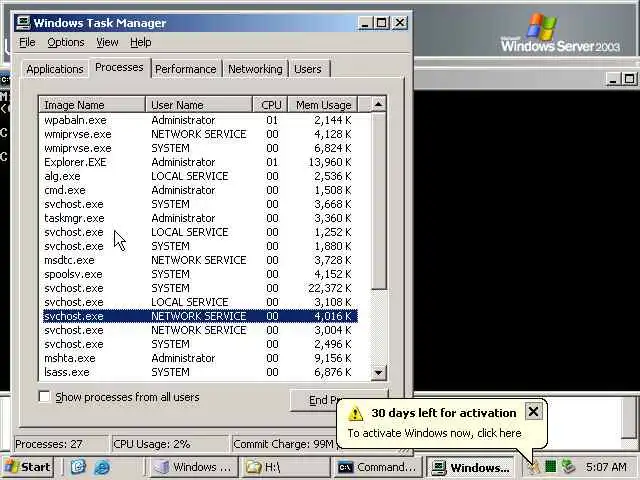Switch to the Performance tab
This screenshot has width=640, height=480.
click(x=186, y=69)
